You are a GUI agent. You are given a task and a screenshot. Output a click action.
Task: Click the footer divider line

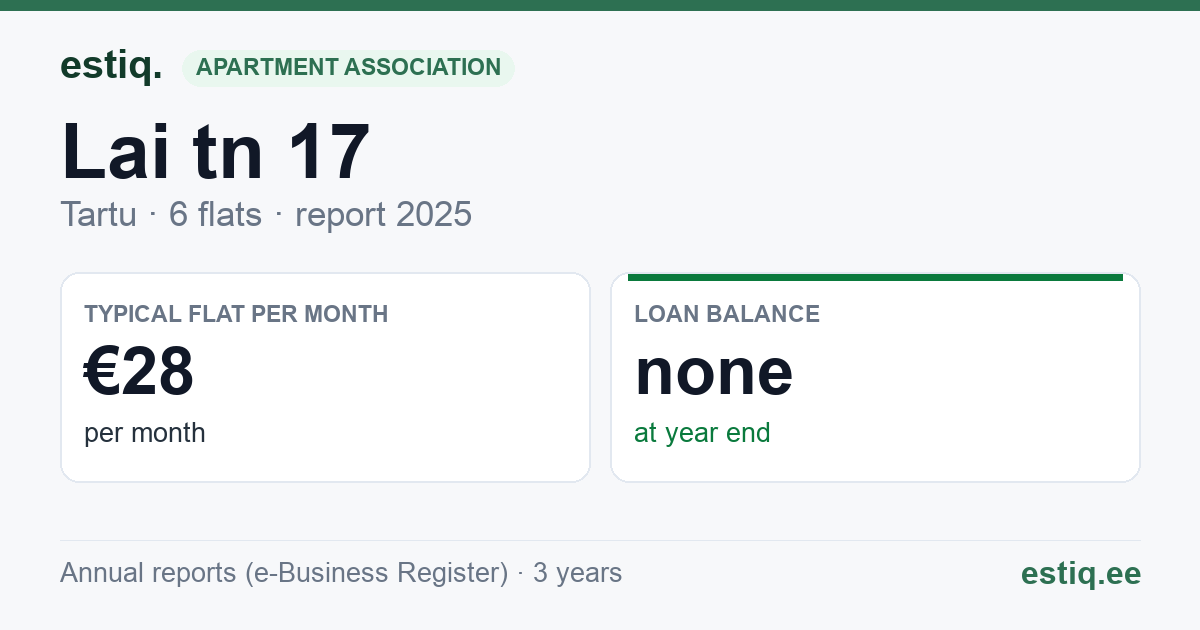600,540
